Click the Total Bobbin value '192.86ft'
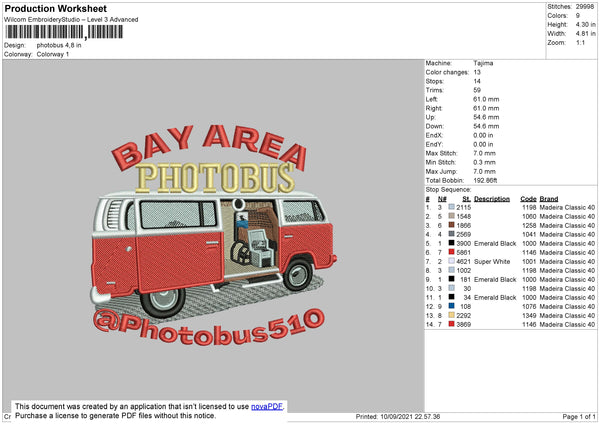The width and height of the screenshot is (600, 424). tap(485, 180)
